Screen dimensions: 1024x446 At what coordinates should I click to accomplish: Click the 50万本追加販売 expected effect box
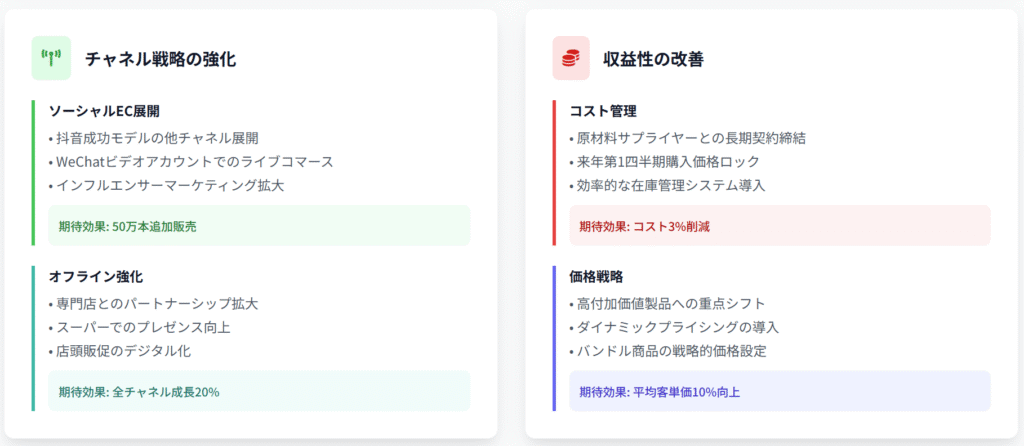tap(259, 226)
